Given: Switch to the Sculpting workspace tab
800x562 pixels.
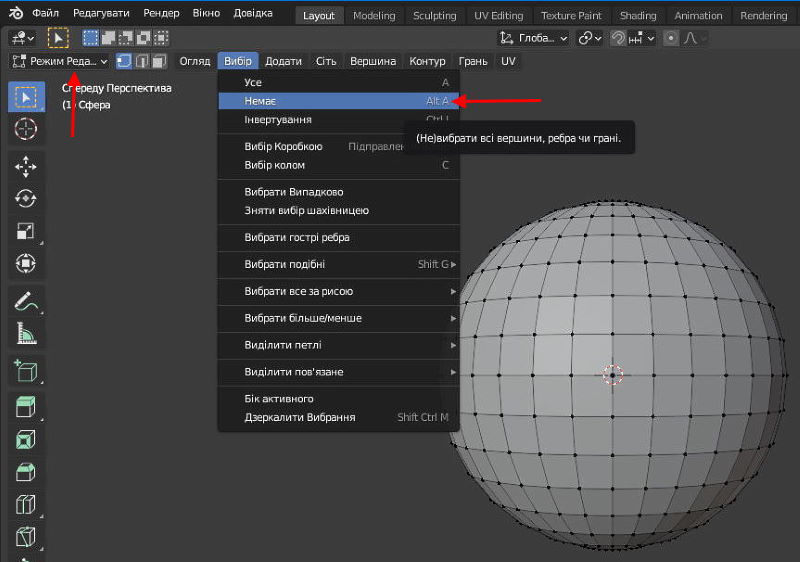Looking at the screenshot, I should point(435,16).
